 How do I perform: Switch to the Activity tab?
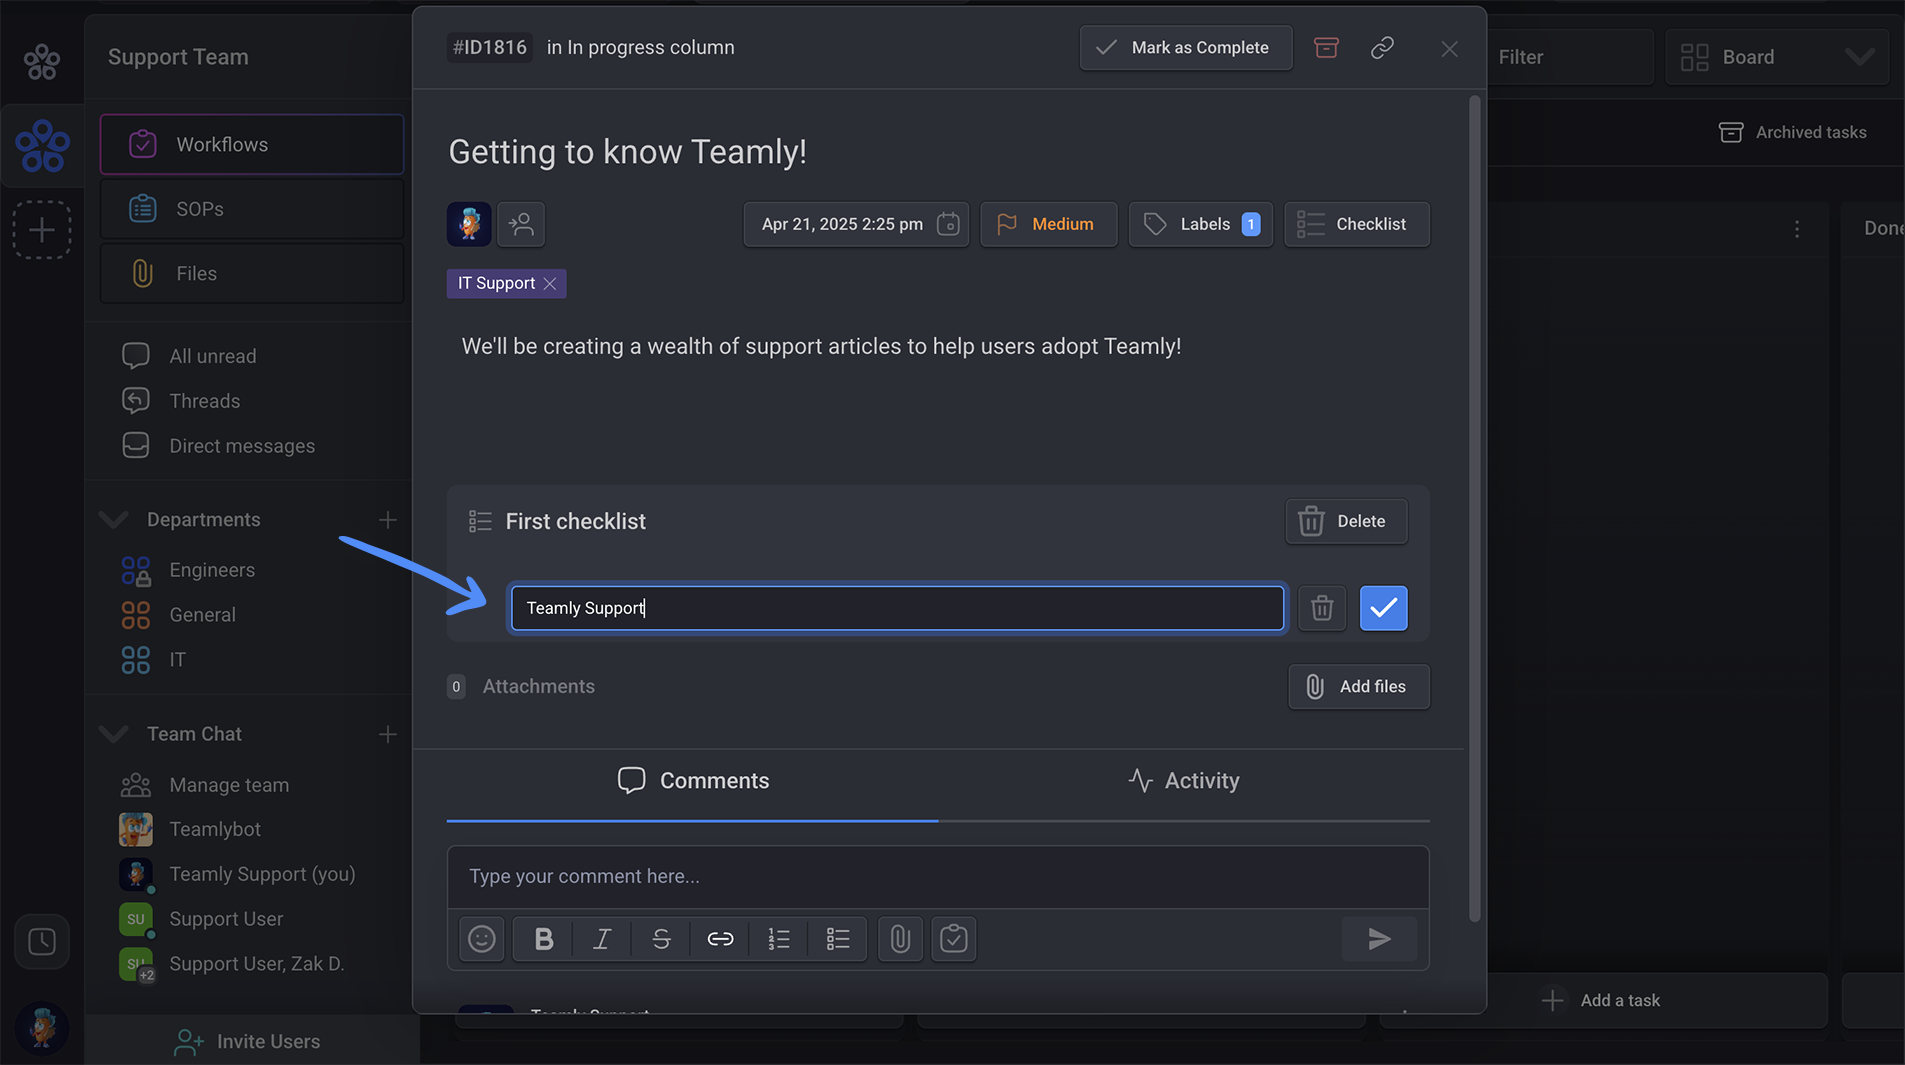coord(1184,781)
